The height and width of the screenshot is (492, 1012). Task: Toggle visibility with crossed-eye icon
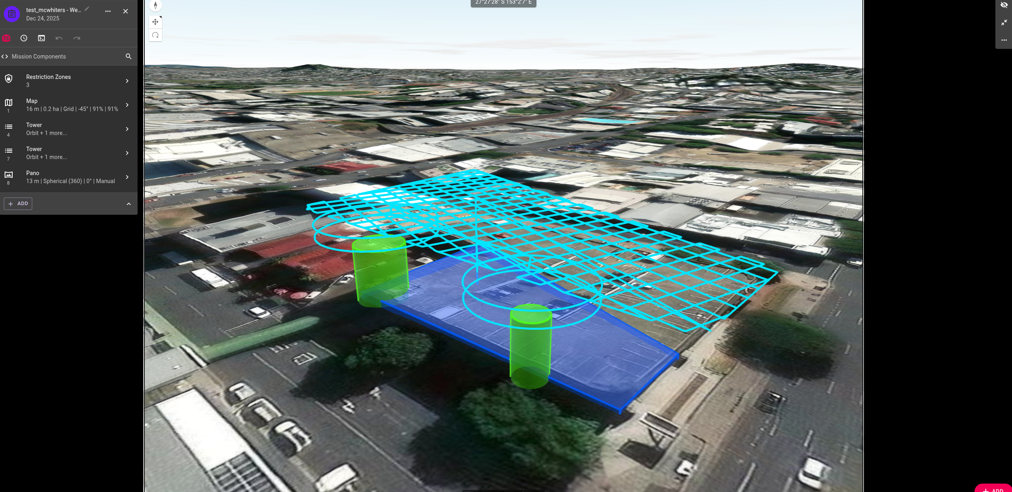1004,6
